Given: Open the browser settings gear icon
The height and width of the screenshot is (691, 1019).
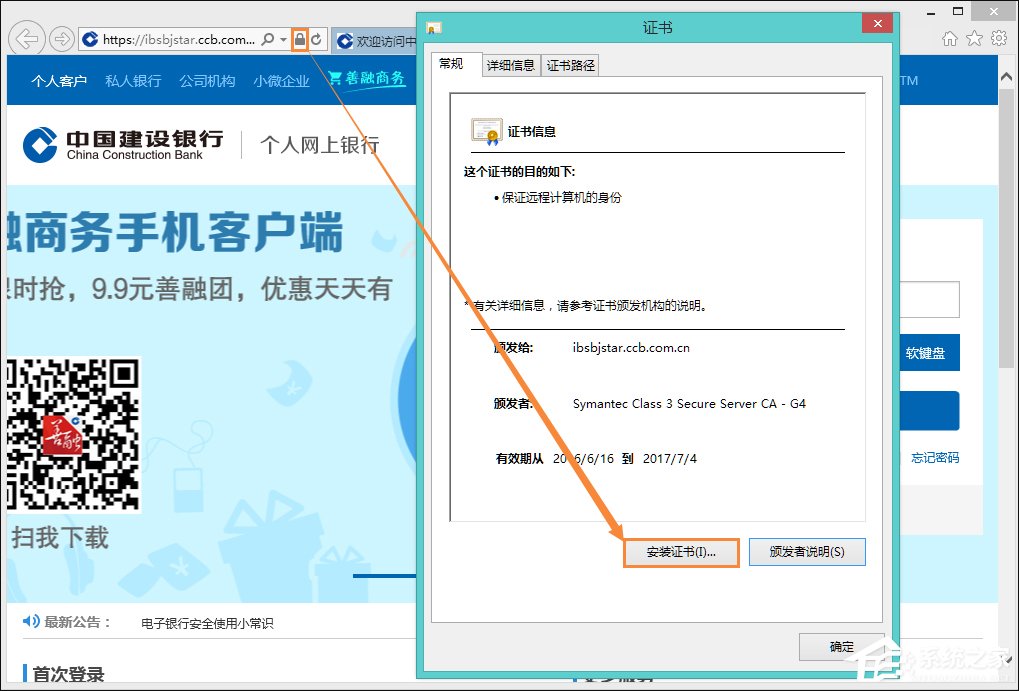Looking at the screenshot, I should 998,38.
